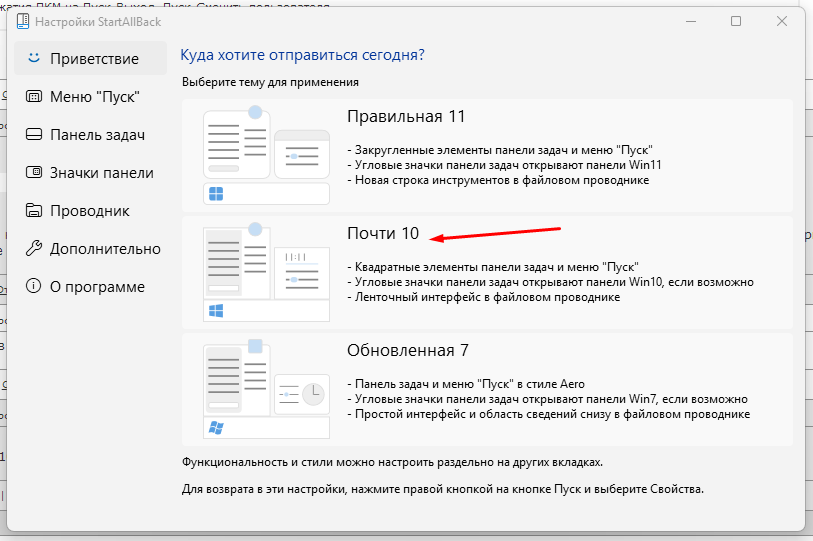The height and width of the screenshot is (541, 813).
Task: Click the Windows 10 logo in second preview
Action: [216, 311]
